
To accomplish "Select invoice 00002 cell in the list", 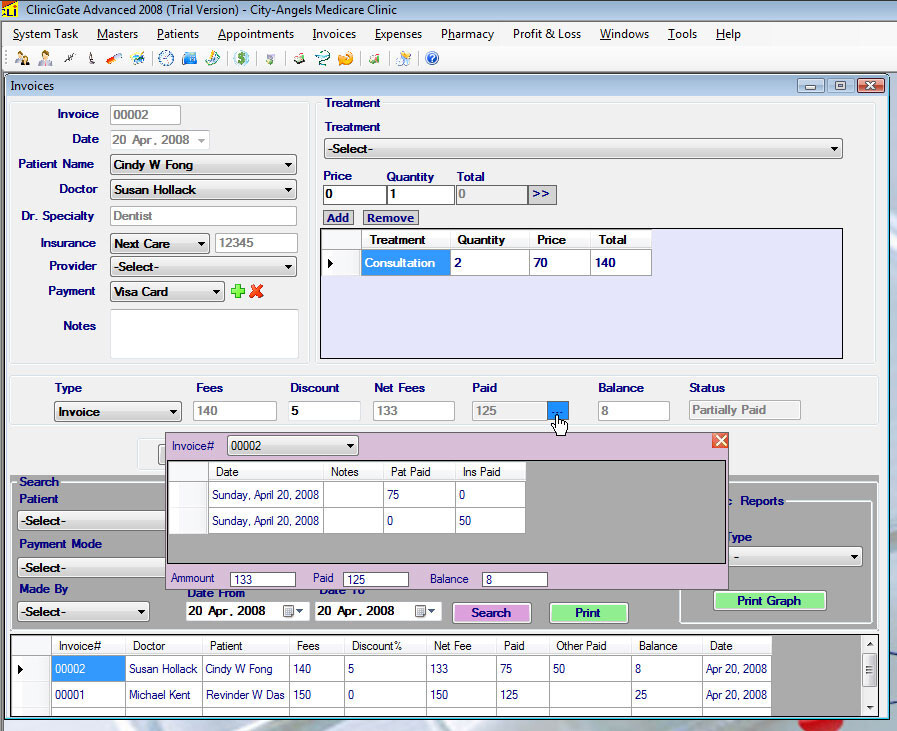I will [88, 669].
